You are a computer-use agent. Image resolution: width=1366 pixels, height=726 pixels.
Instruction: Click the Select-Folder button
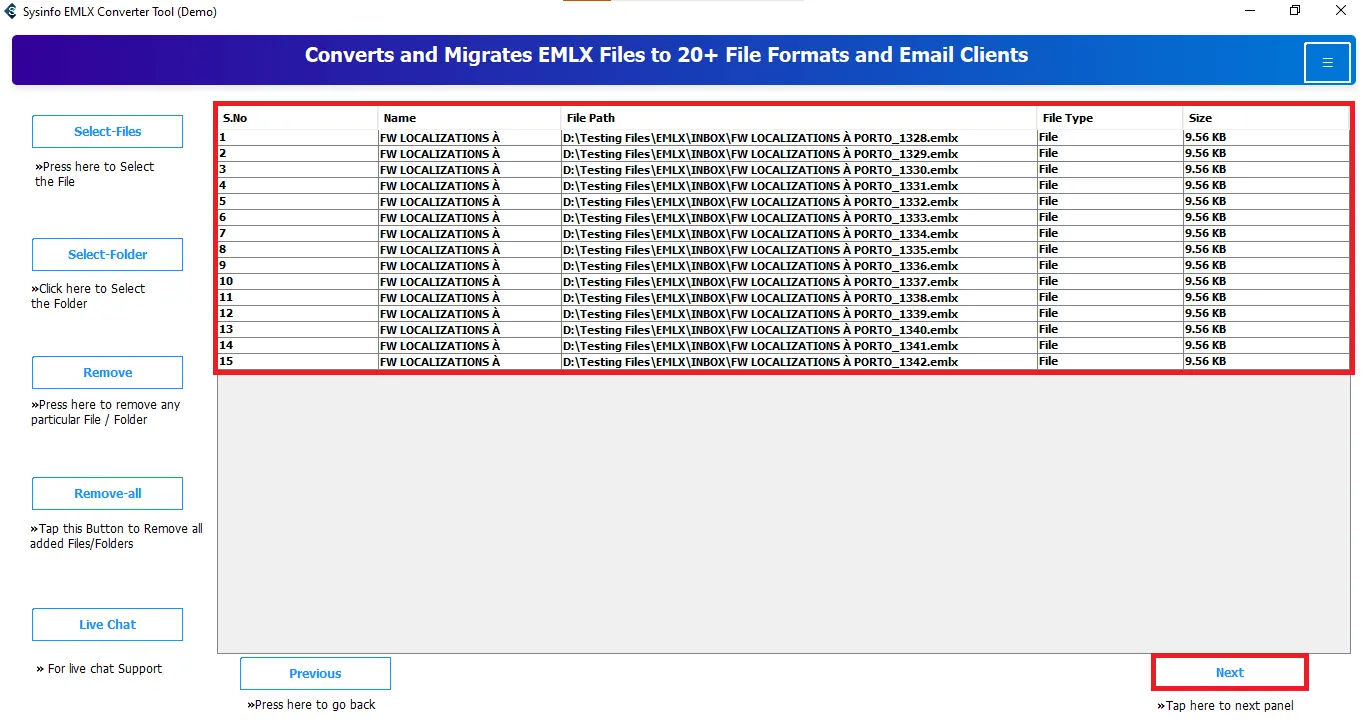pos(107,254)
